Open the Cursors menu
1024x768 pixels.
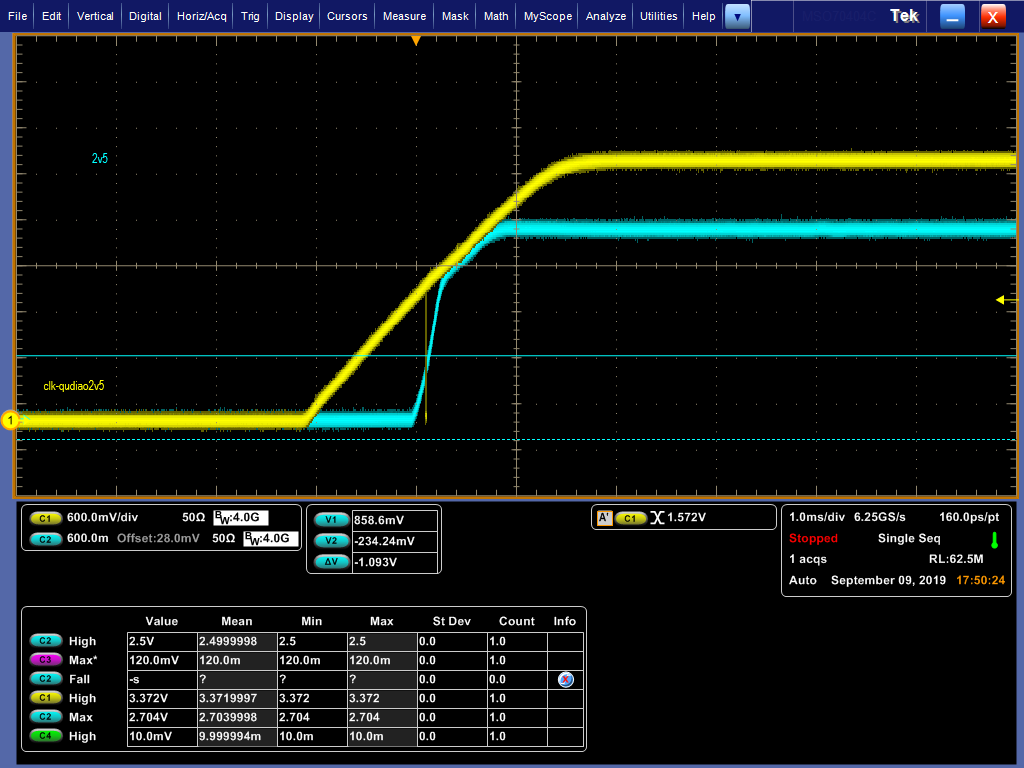pos(347,16)
